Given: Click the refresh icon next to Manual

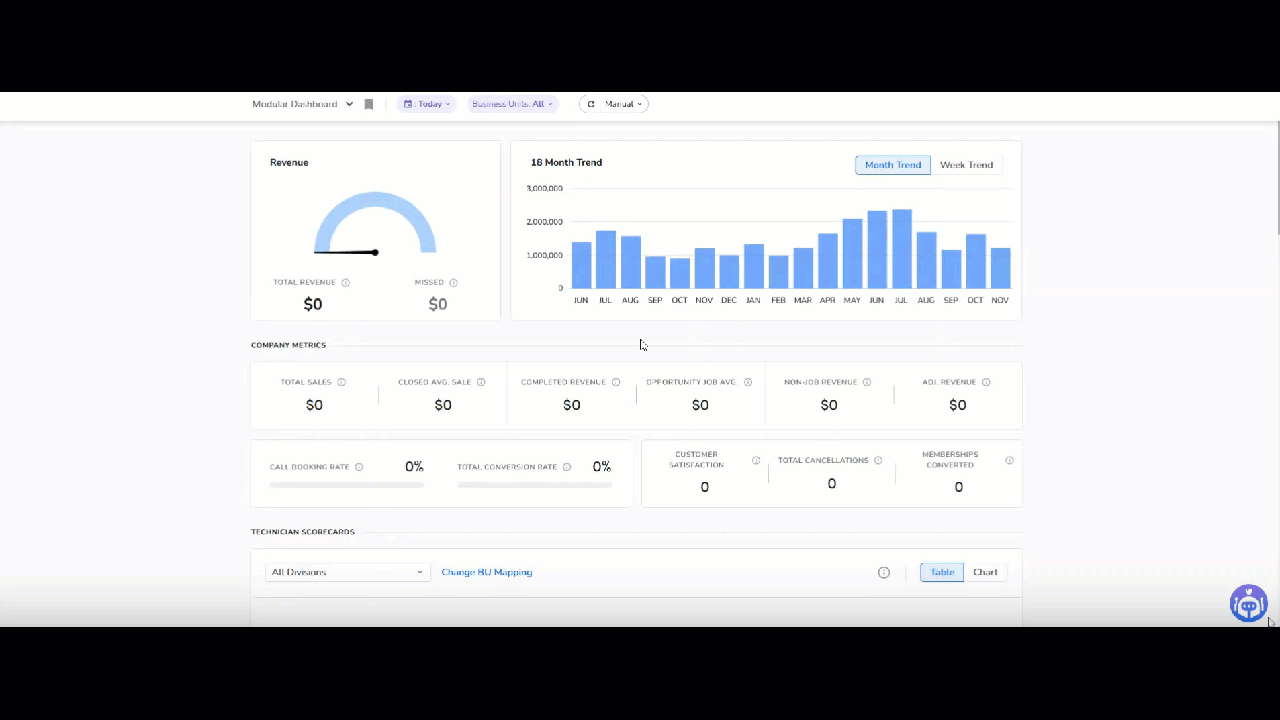Looking at the screenshot, I should point(591,104).
